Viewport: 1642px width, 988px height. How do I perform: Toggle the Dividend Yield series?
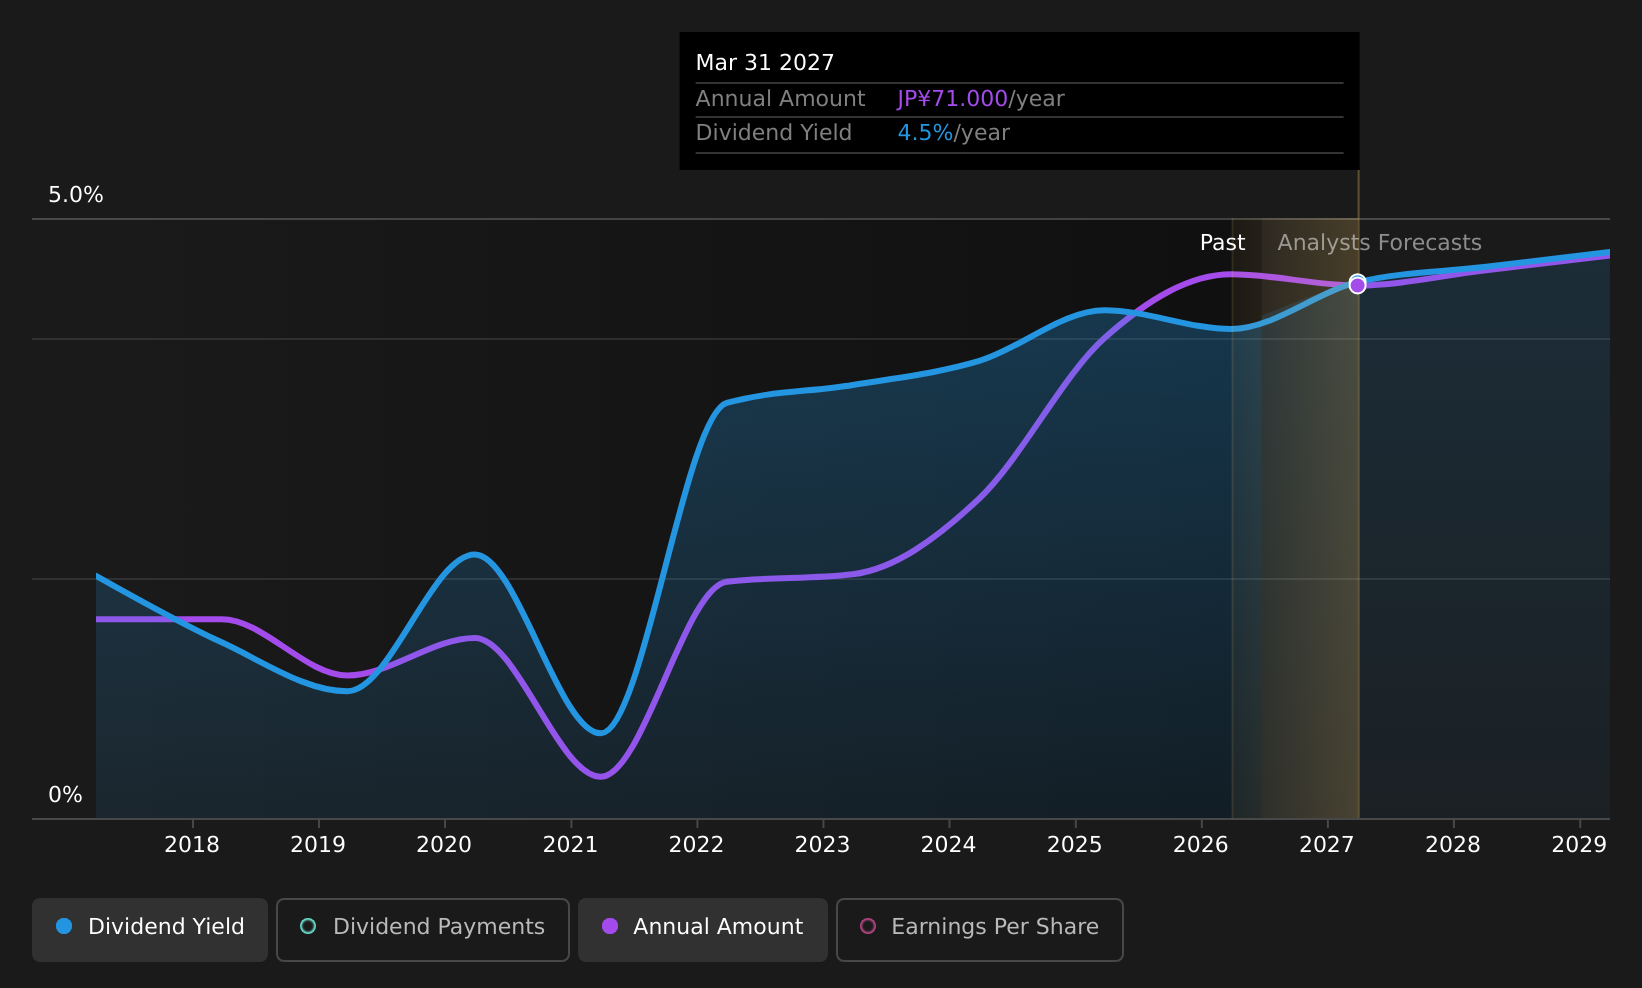(x=150, y=930)
